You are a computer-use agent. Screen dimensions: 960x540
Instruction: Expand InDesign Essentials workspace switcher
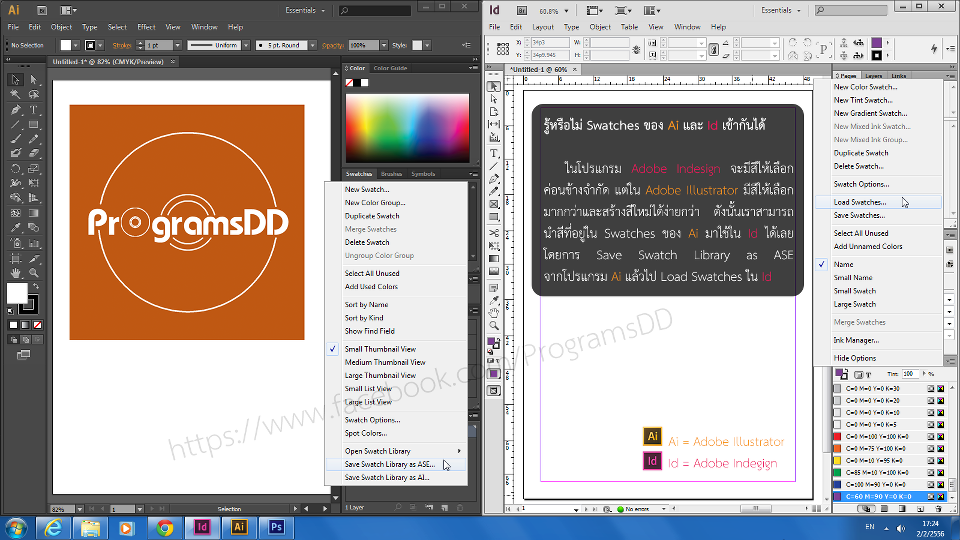coord(782,10)
